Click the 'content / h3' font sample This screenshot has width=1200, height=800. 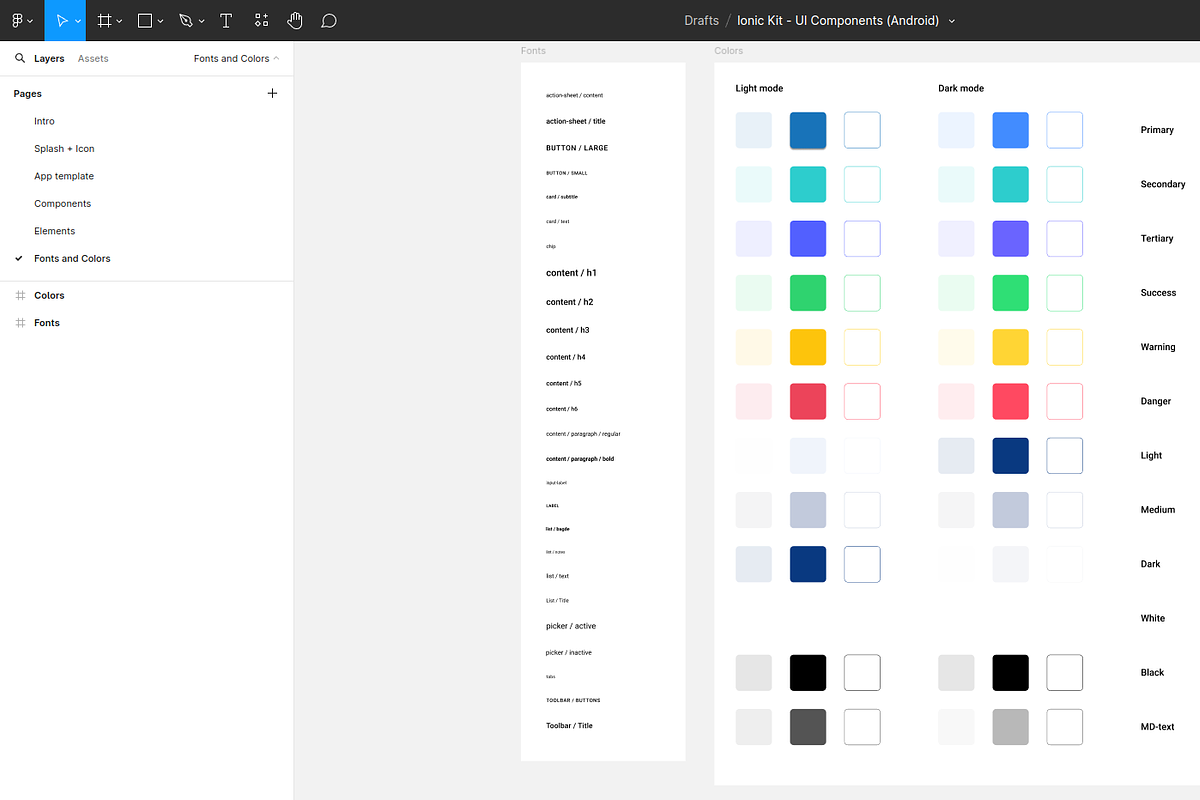[567, 330]
